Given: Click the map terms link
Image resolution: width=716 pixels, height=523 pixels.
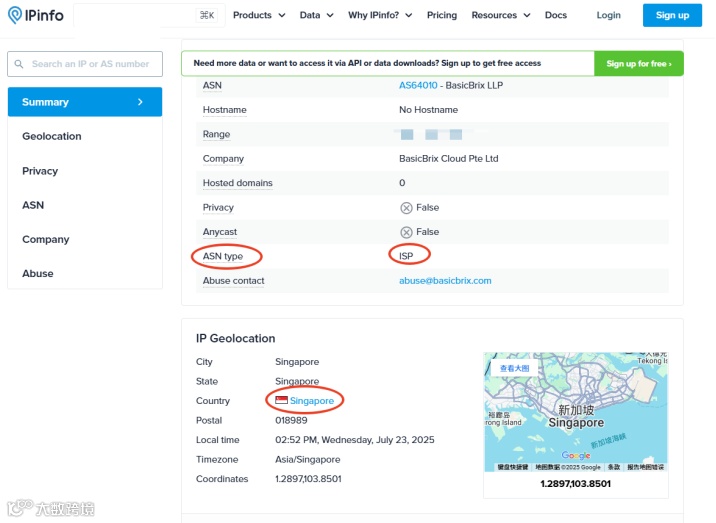Looking at the screenshot, I should [614, 467].
